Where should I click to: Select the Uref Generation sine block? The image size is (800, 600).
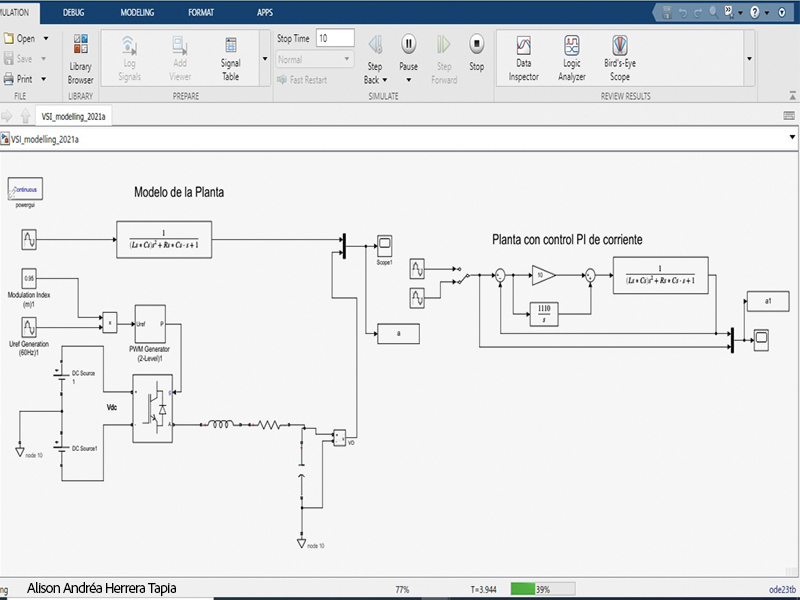pyautogui.click(x=29, y=327)
